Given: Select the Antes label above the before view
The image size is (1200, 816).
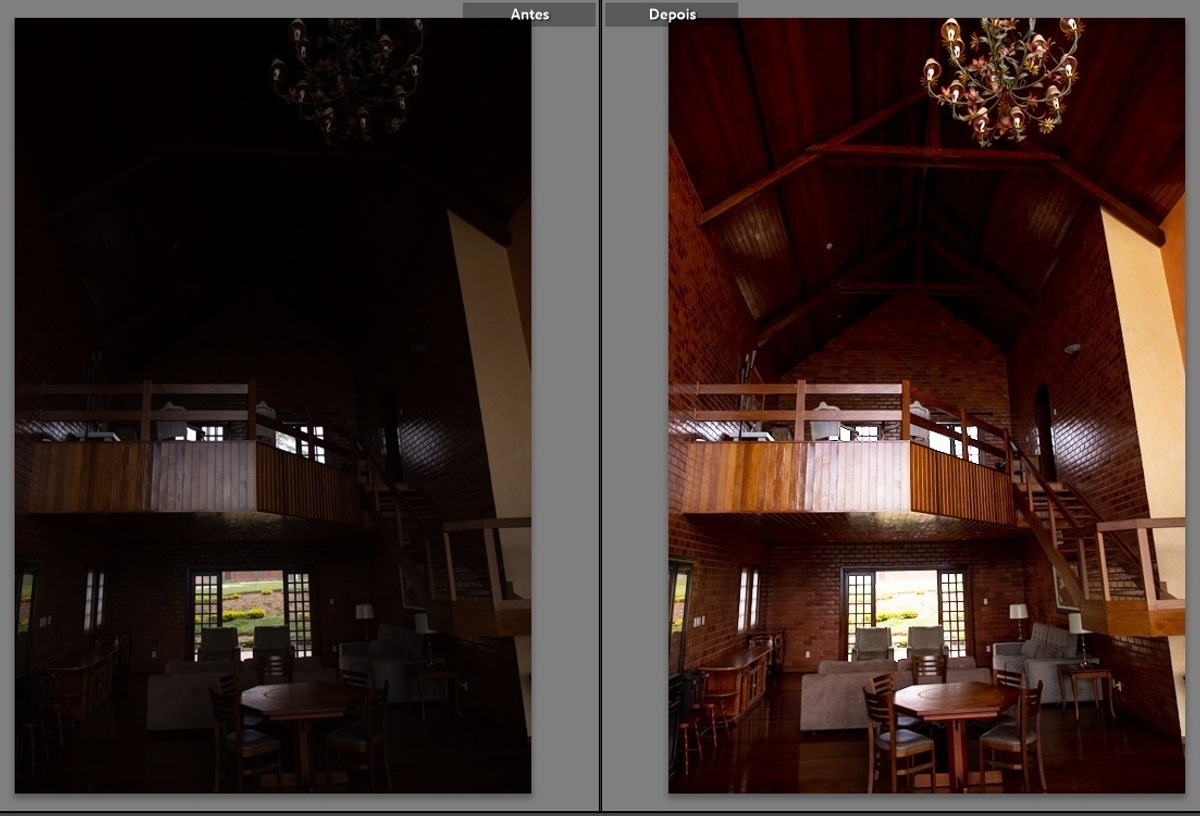Looking at the screenshot, I should (x=529, y=14).
